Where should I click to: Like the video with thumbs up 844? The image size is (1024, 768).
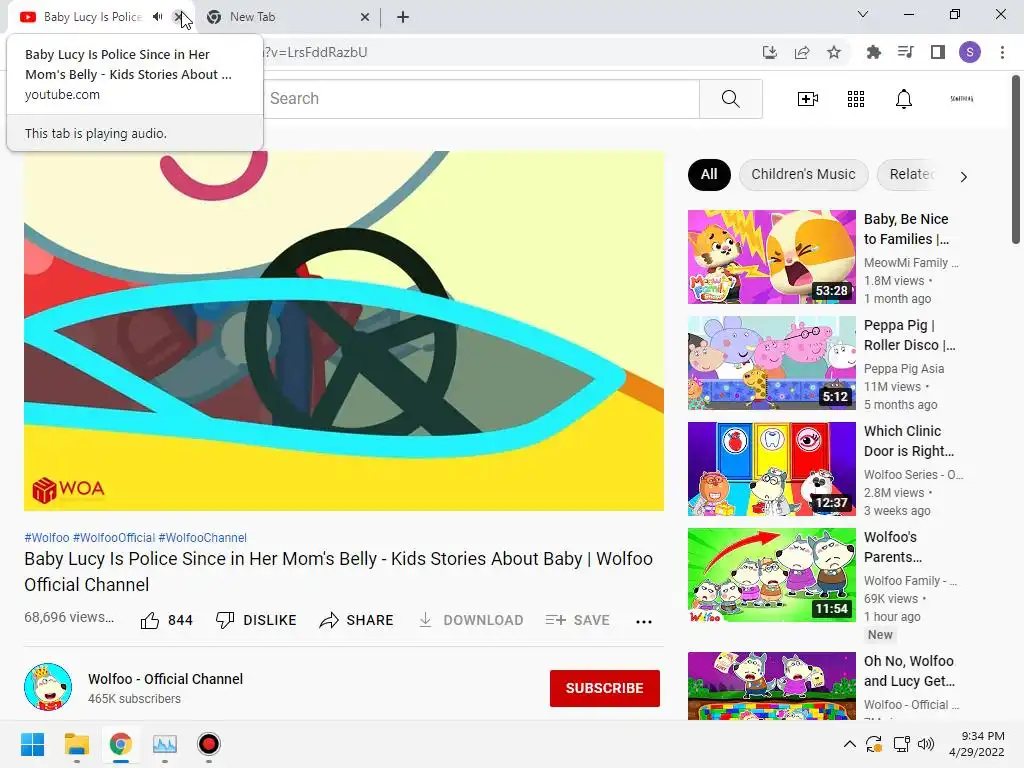(x=167, y=620)
